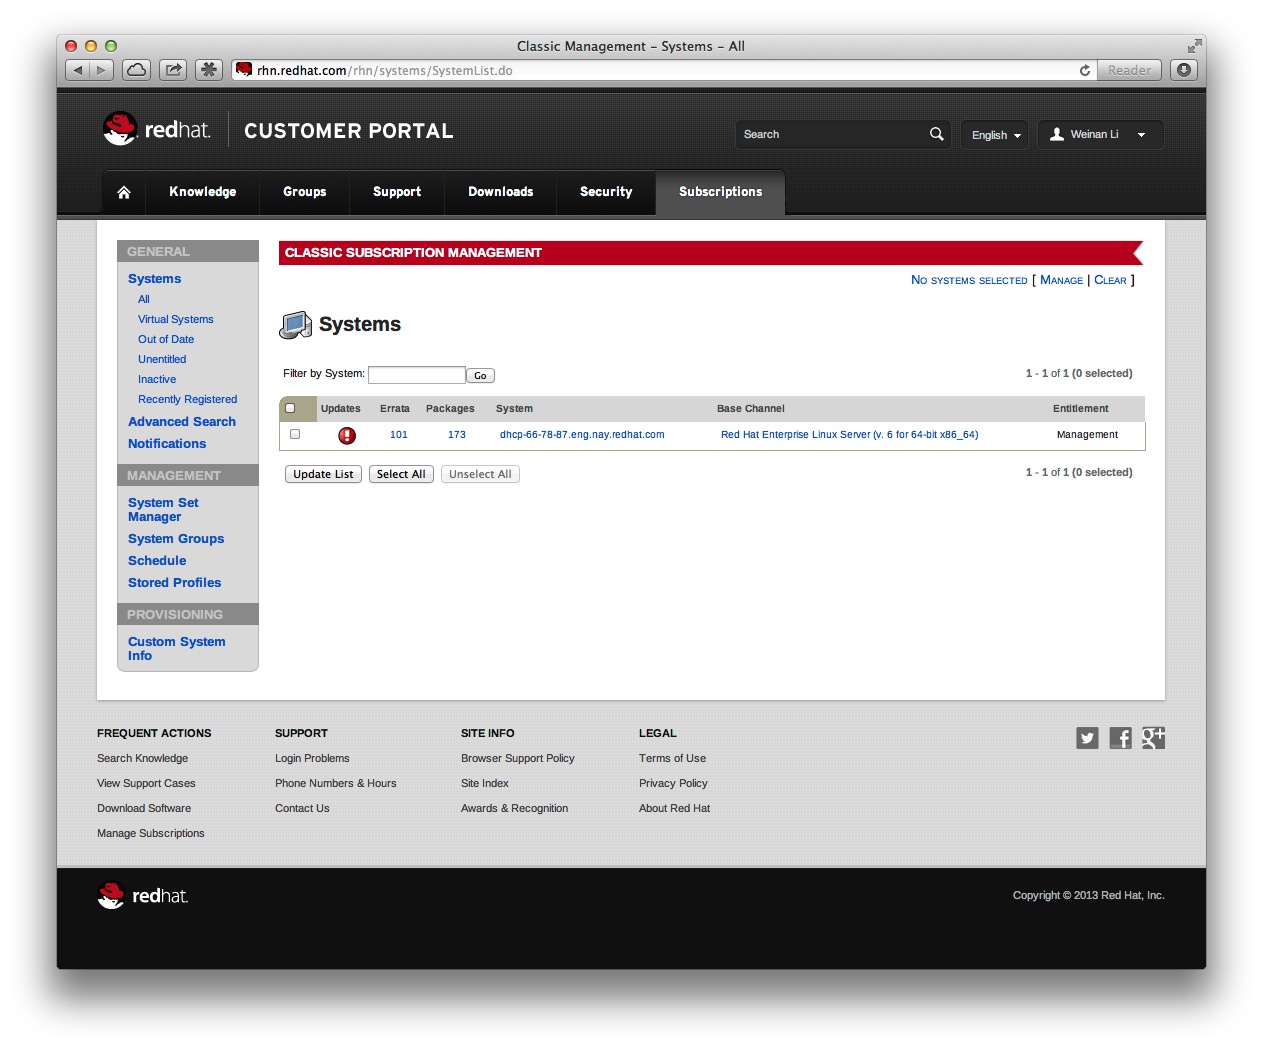Screen dimensions: 1263x1048
Task: Click the extension icon next to Share
Action: (x=208, y=70)
